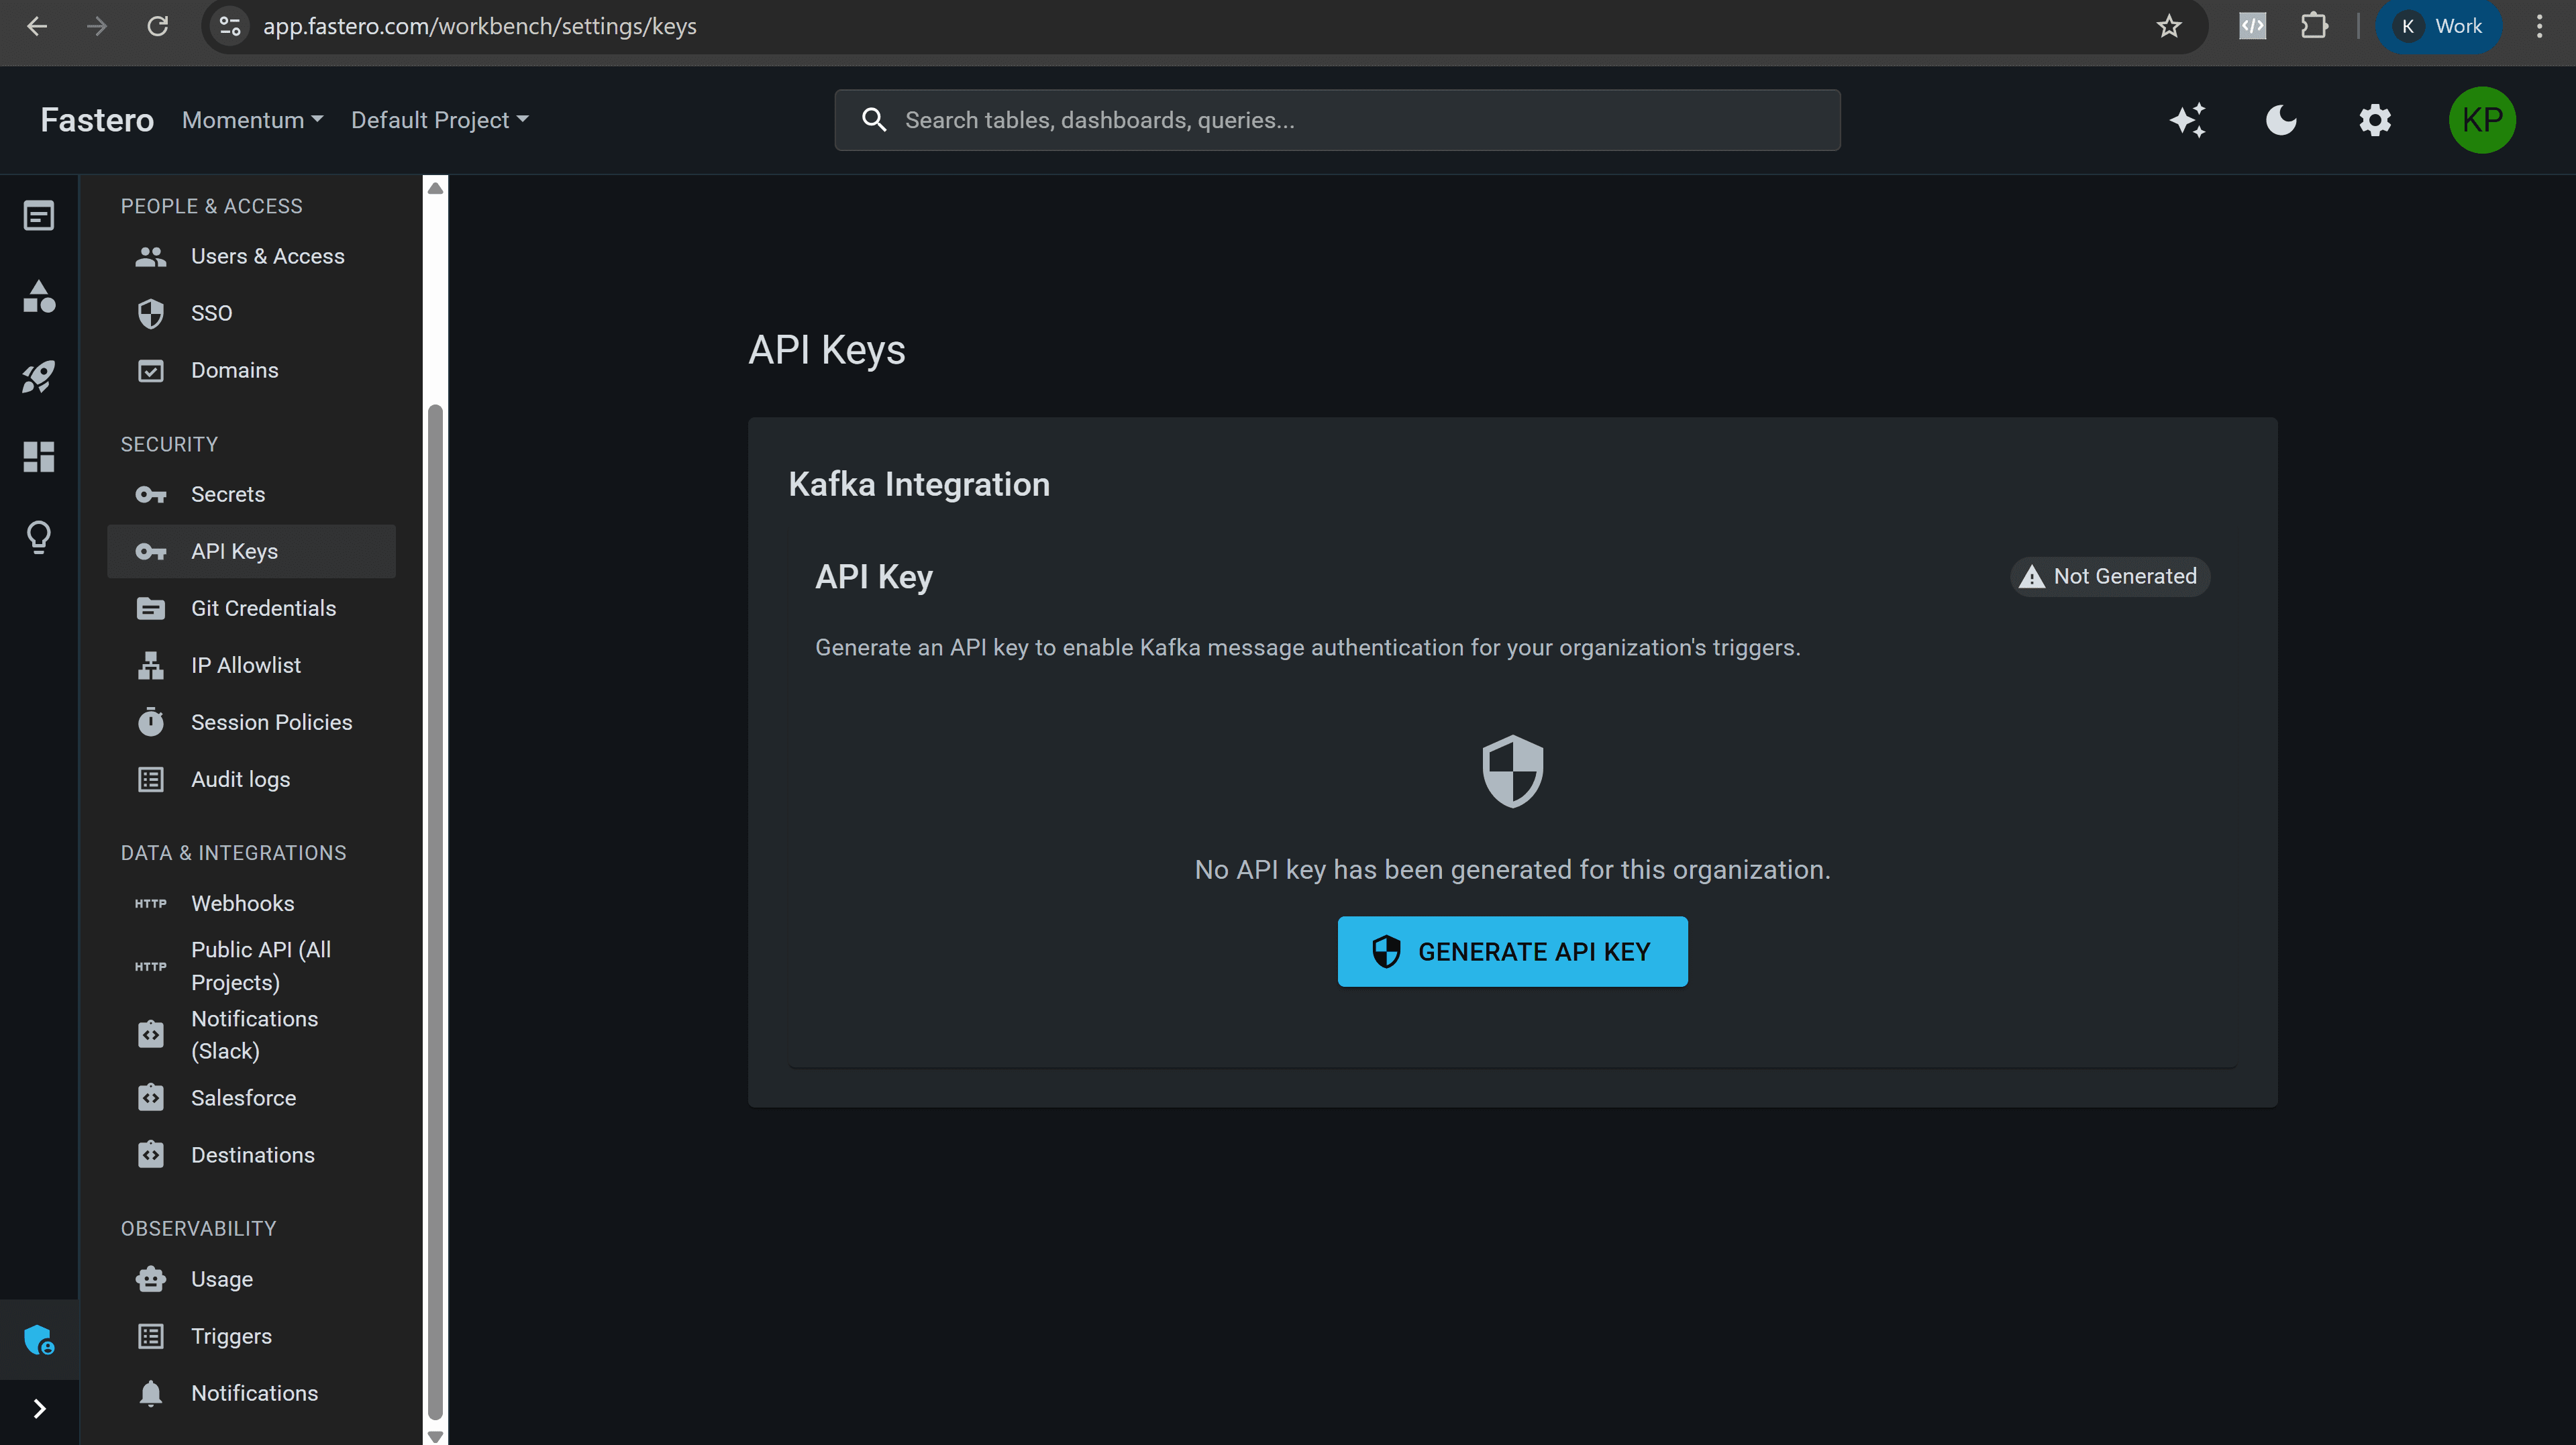Toggle dark mode with the moon icon
The height and width of the screenshot is (1445, 2576).
[x=2281, y=120]
